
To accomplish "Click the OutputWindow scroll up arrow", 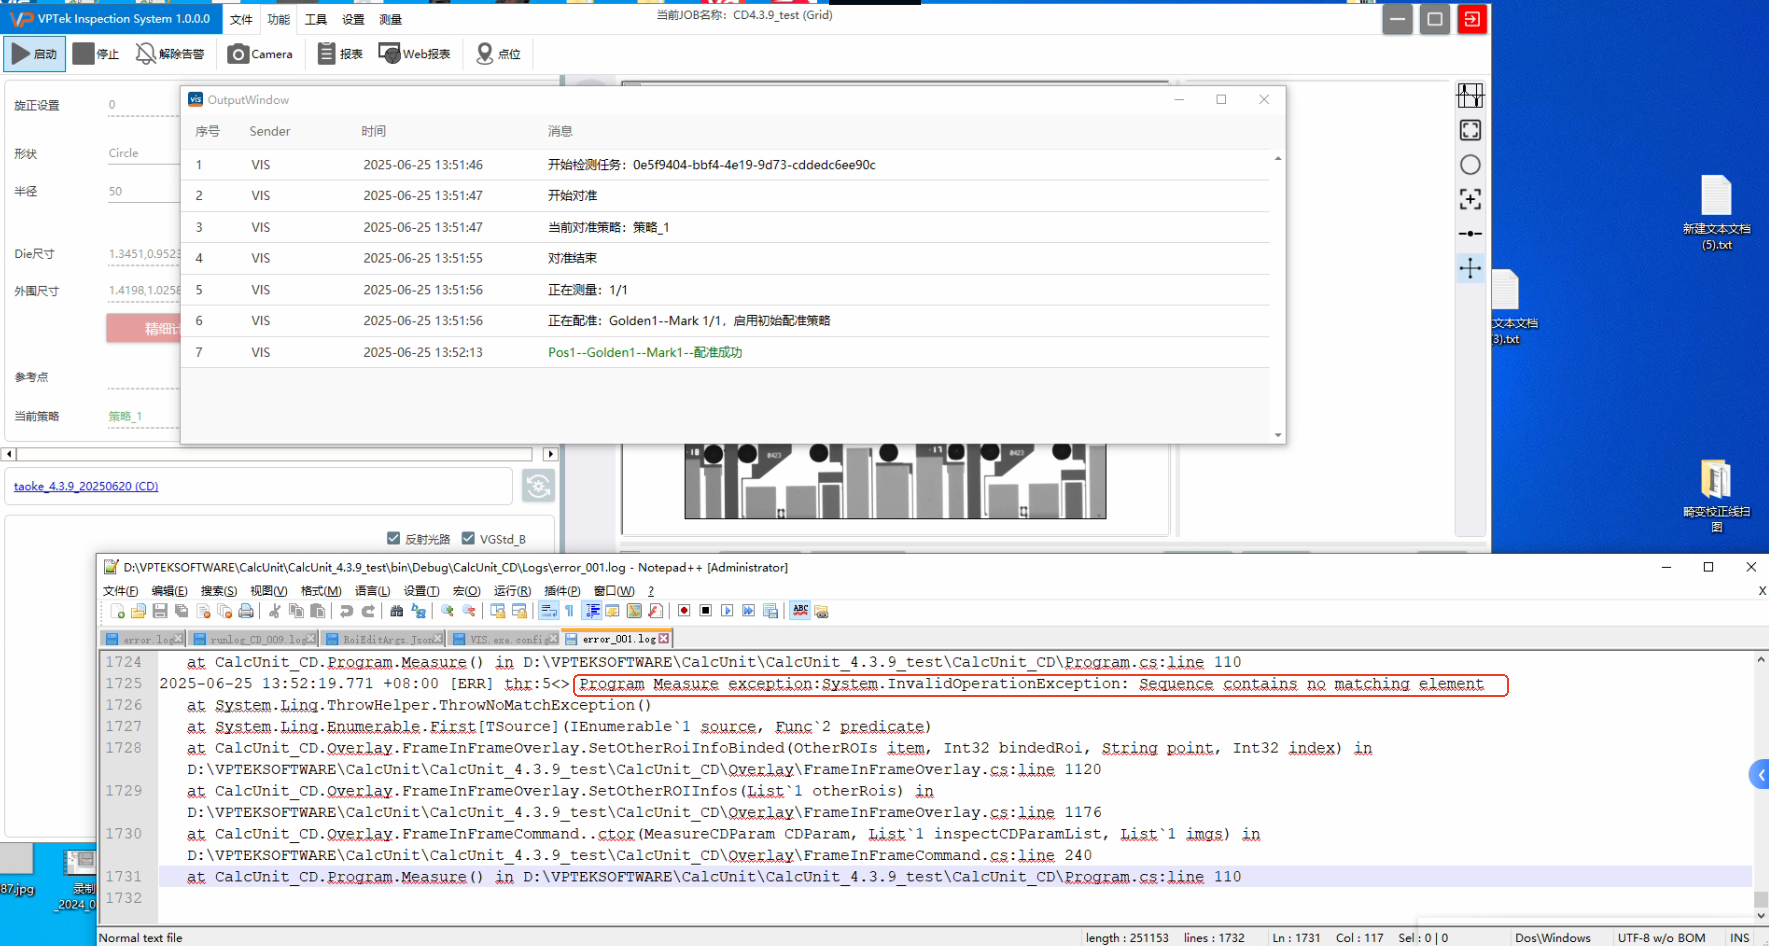I will click(1278, 159).
